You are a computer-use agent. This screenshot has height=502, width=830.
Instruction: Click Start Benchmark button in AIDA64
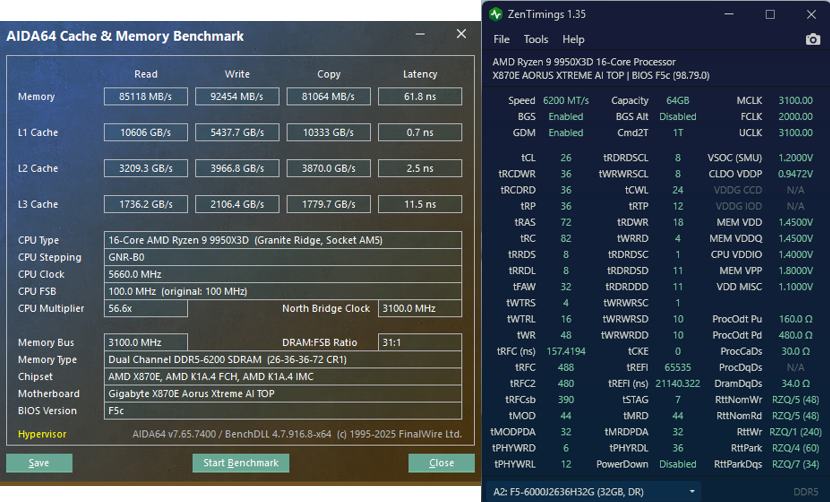pos(241,463)
